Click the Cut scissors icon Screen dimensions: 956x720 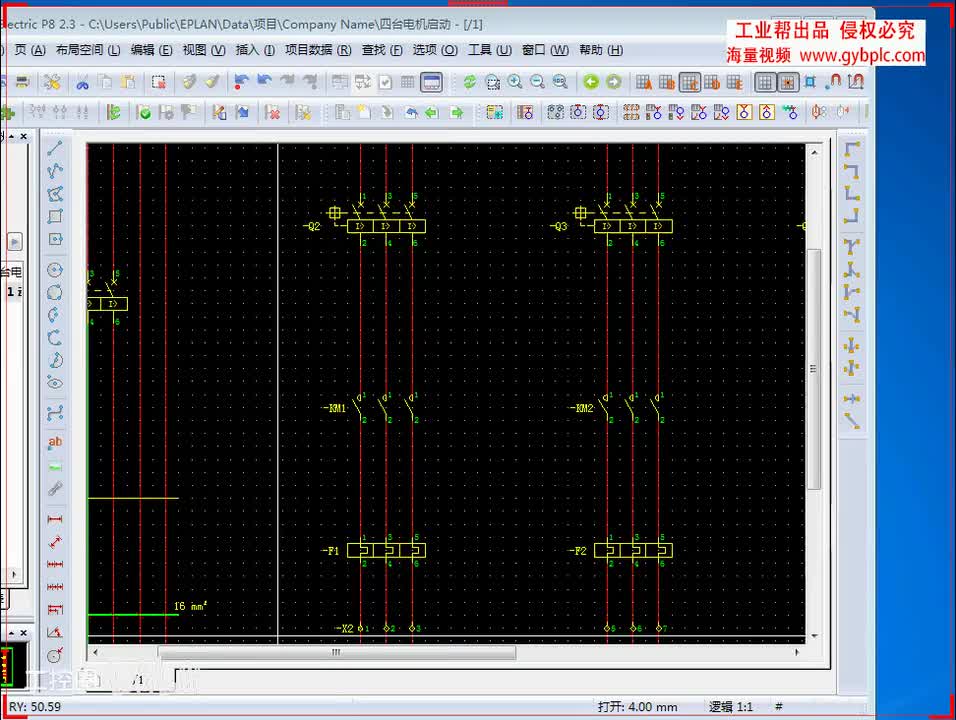(82, 82)
